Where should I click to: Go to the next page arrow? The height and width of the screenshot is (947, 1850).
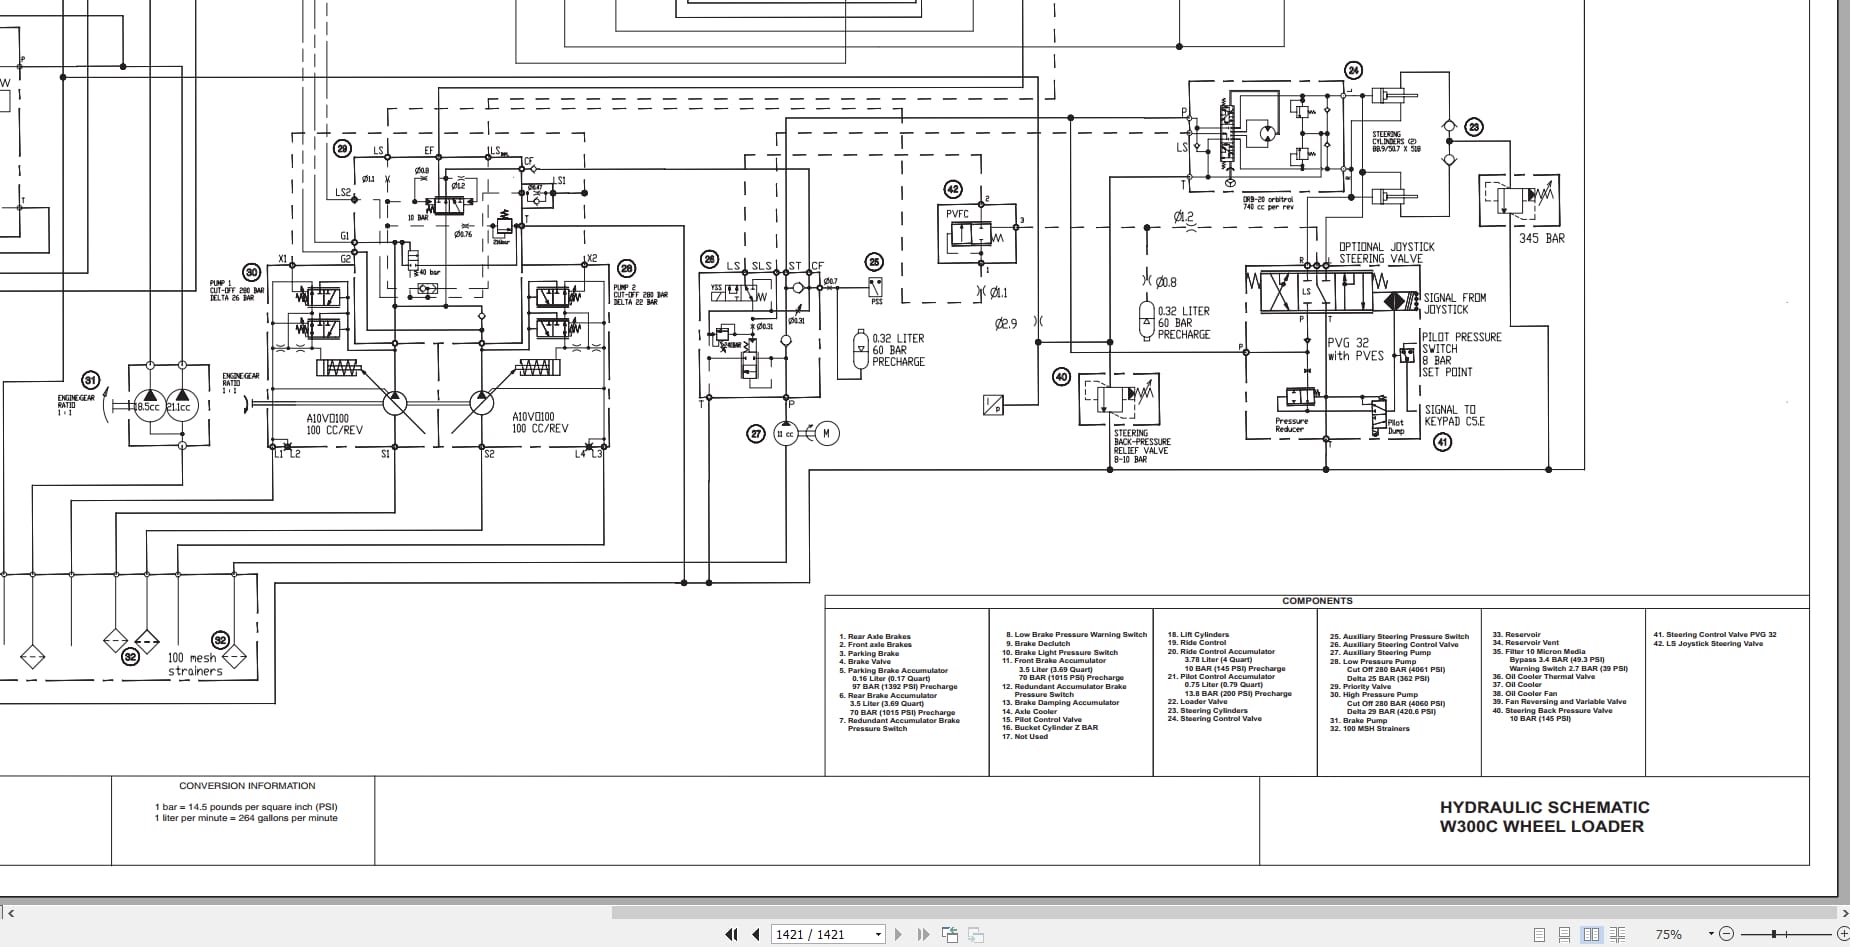(899, 934)
